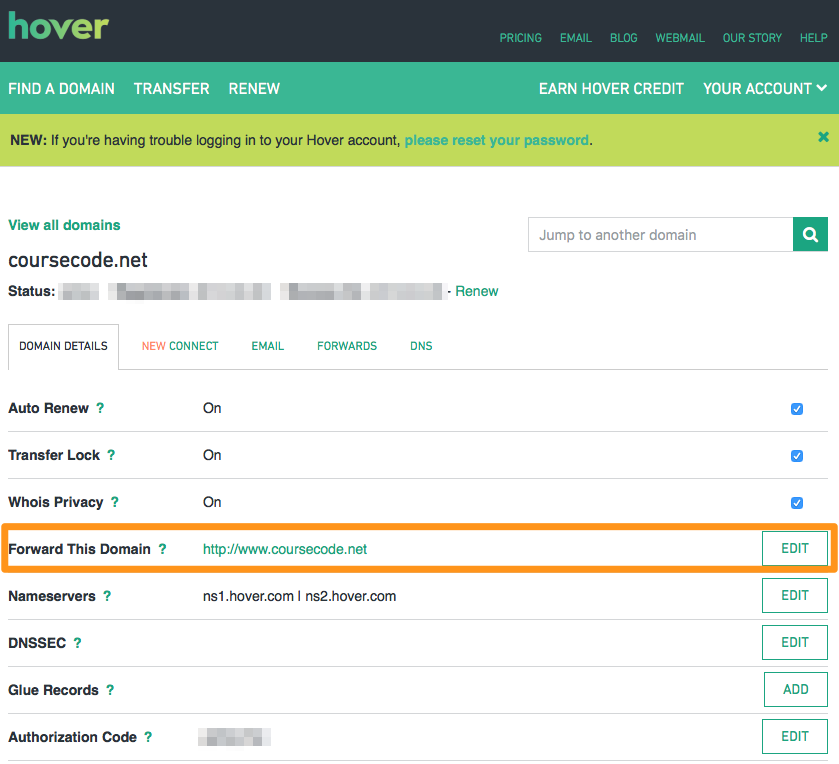Edit the Forward This Domain setting
The width and height of the screenshot is (839, 764).
[795, 548]
